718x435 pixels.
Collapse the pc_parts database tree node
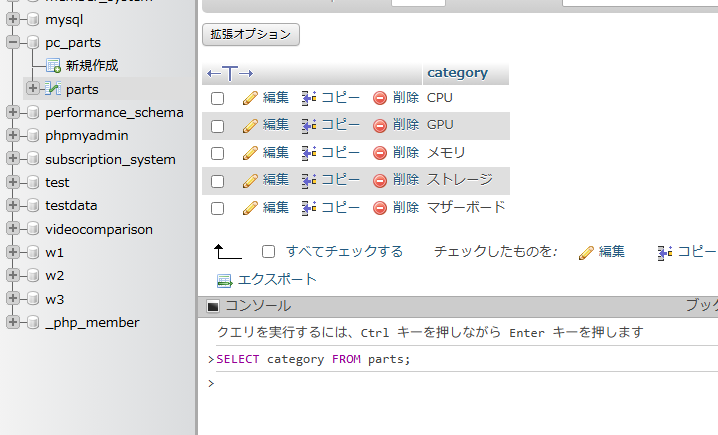[13, 43]
